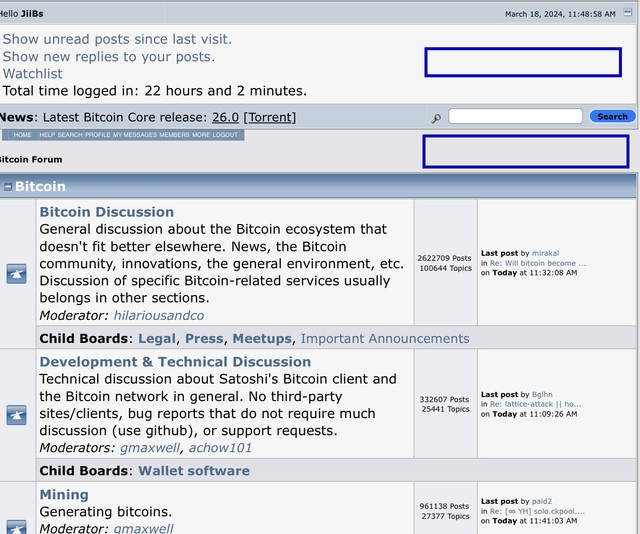Open the Bitcoin Core 26.0 release link
Screen dimensions: 640x534
click(x=225, y=117)
